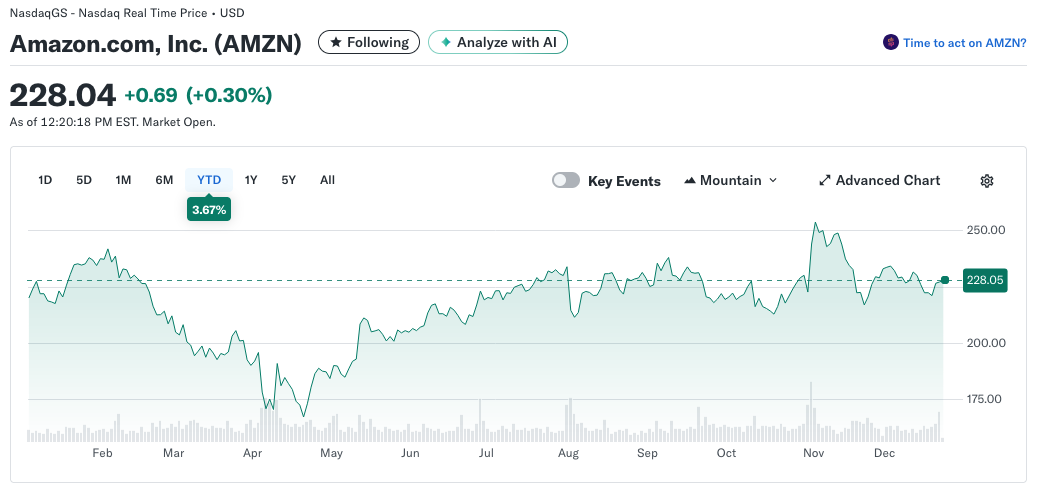1038x492 pixels.
Task: Click the green end-of-line price dot
Action: [x=945, y=280]
